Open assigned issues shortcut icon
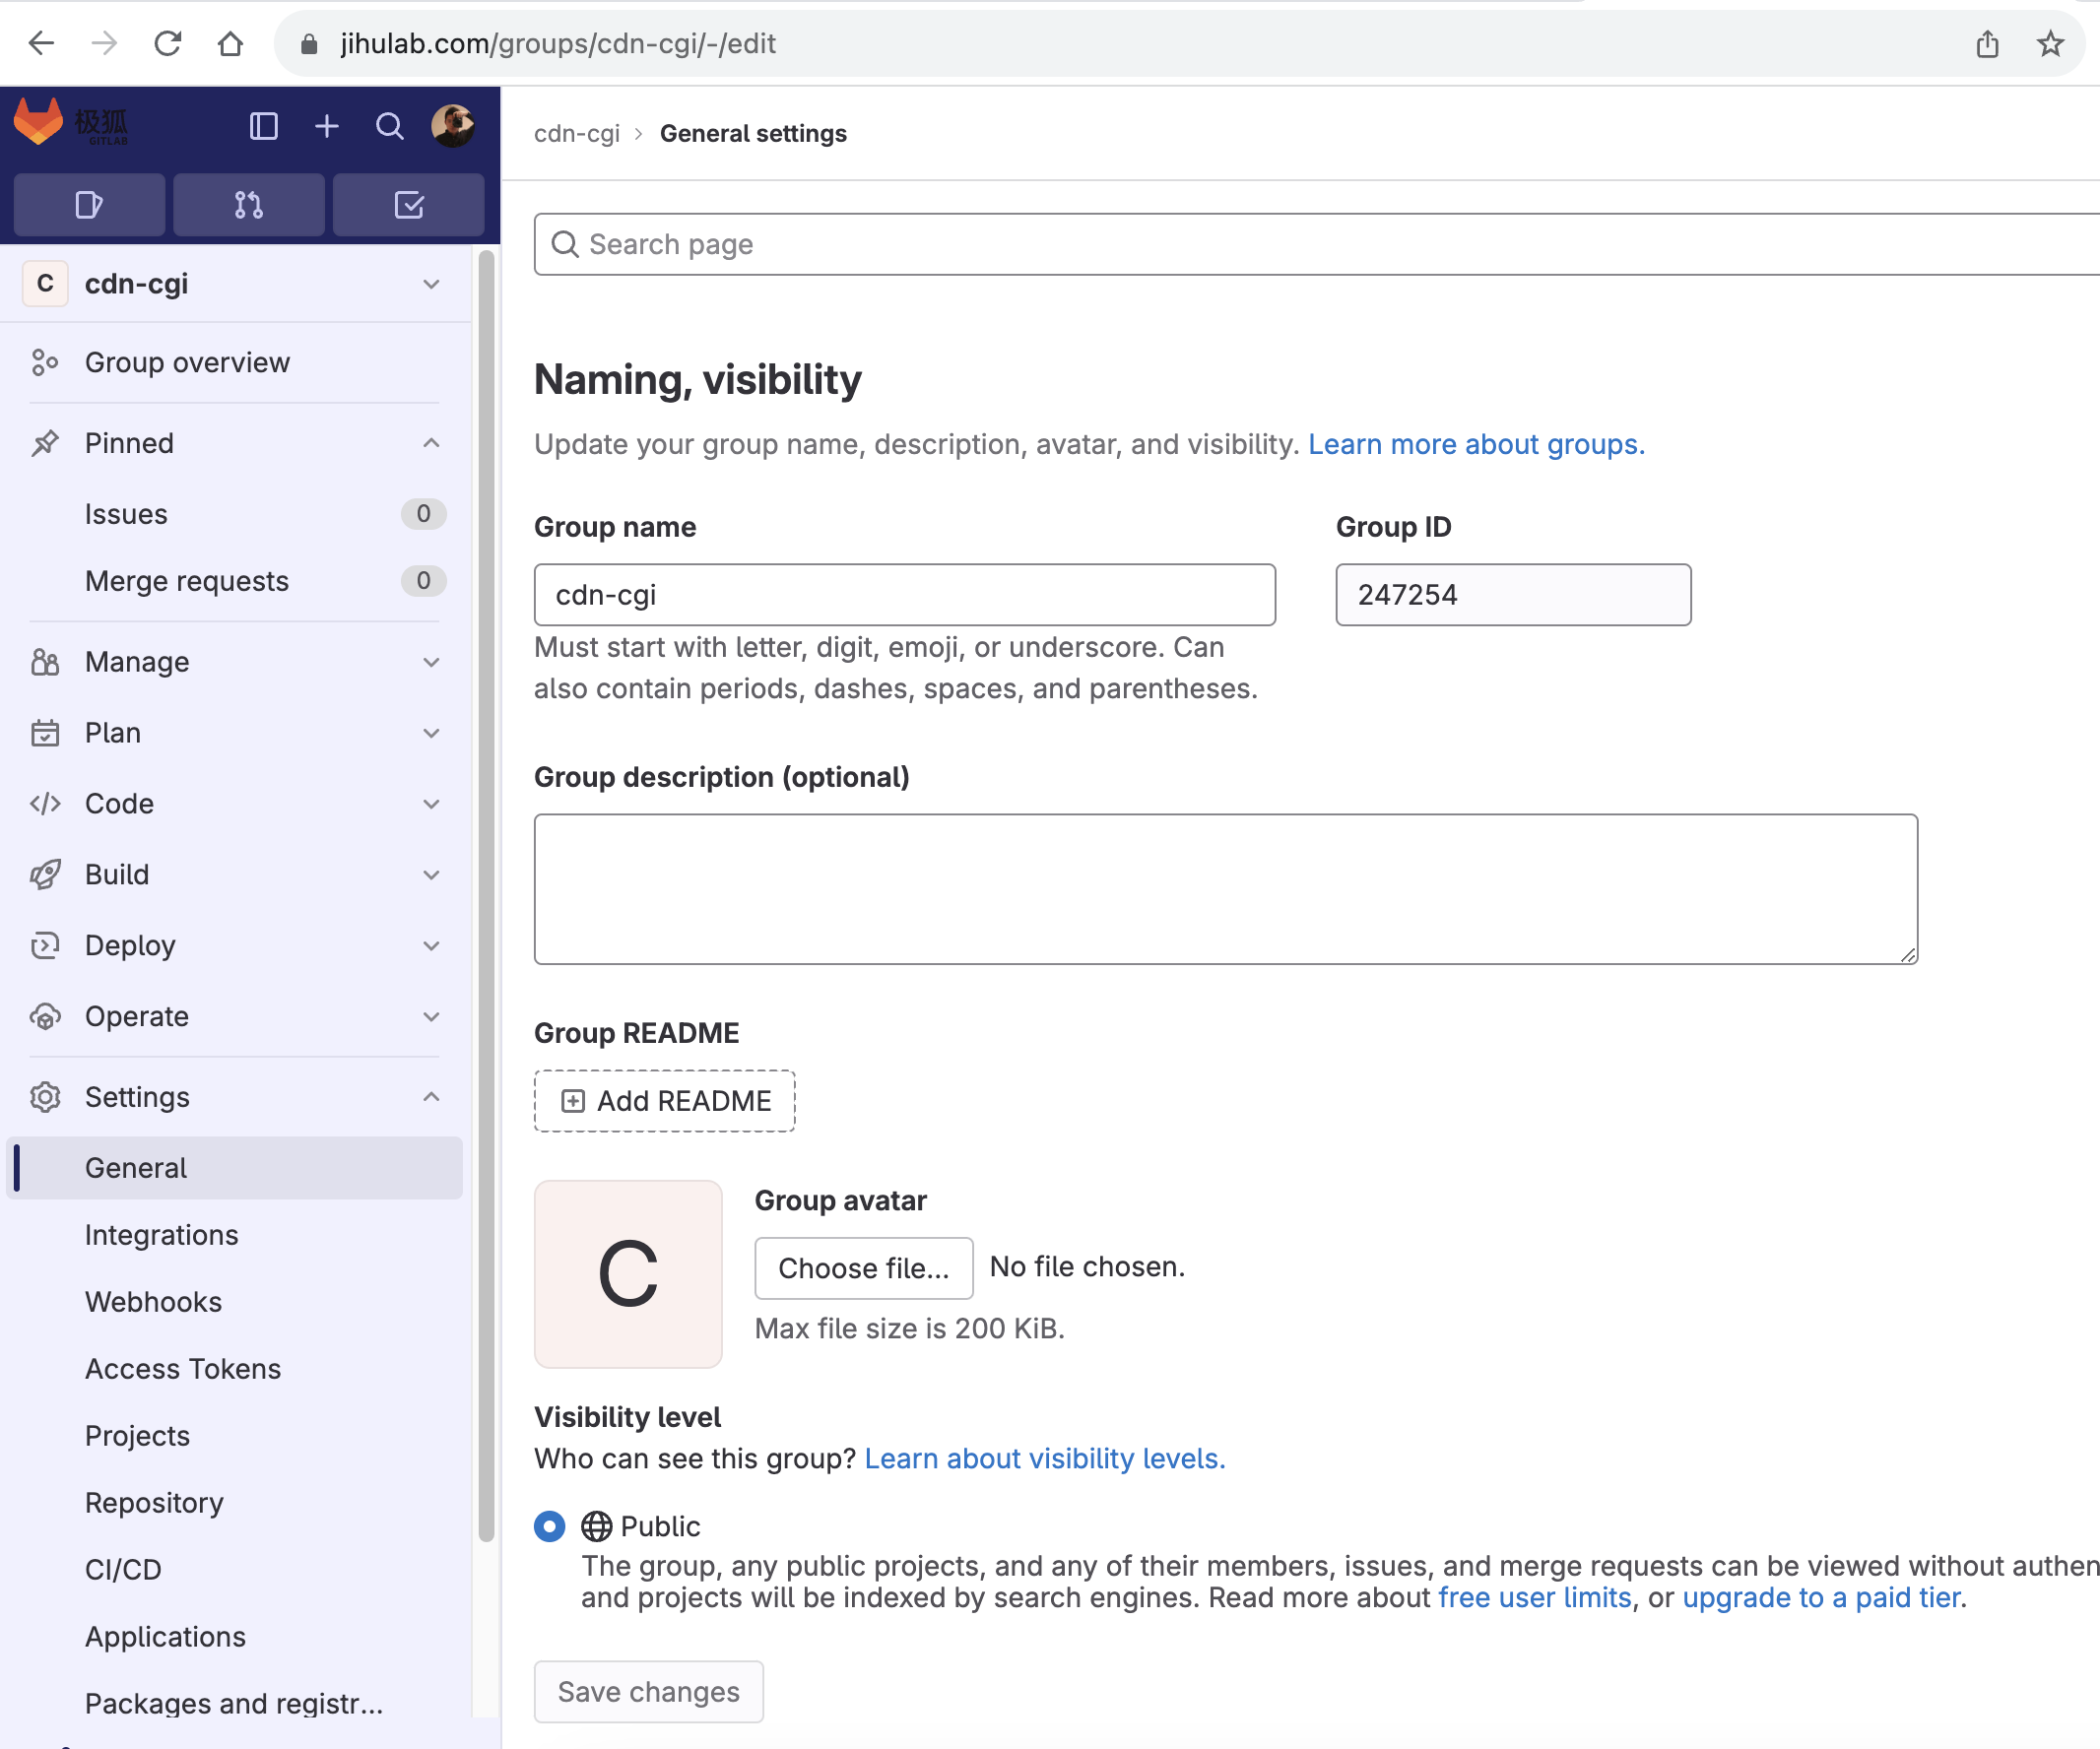The image size is (2100, 1749). coord(89,205)
